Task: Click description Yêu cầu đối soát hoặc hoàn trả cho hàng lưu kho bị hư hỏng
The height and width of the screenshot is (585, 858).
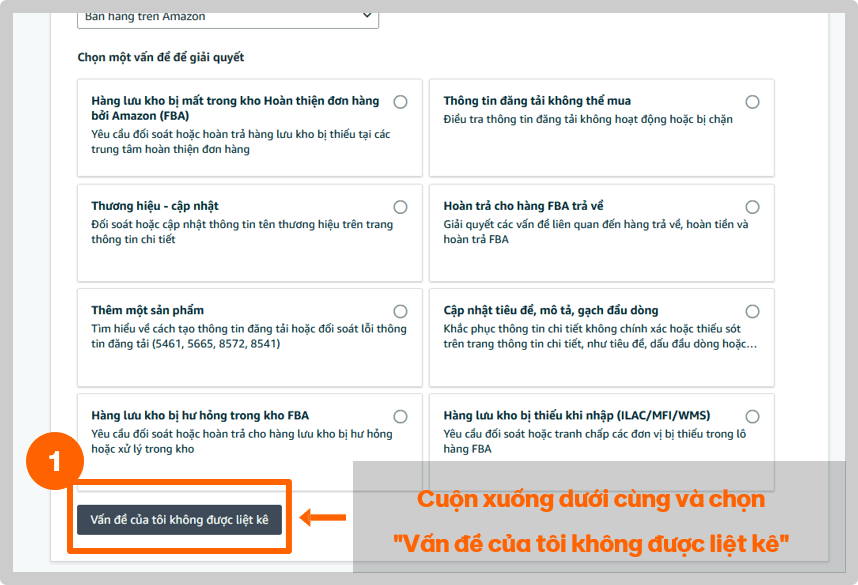Action: (x=242, y=442)
